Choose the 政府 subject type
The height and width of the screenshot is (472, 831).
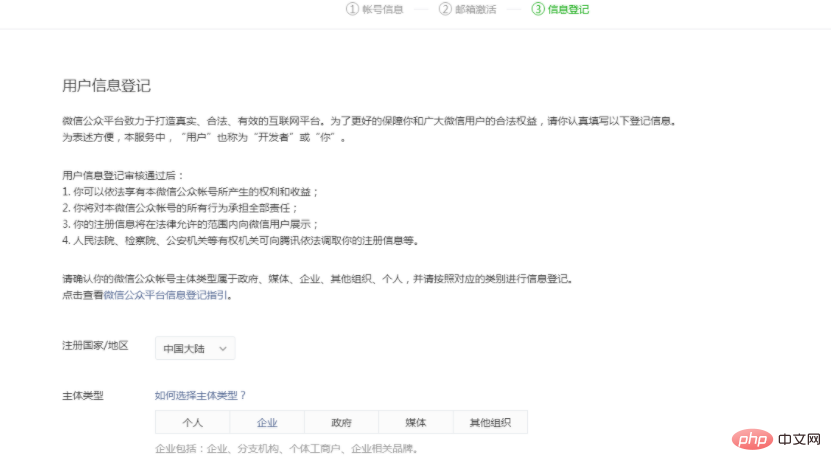341,422
